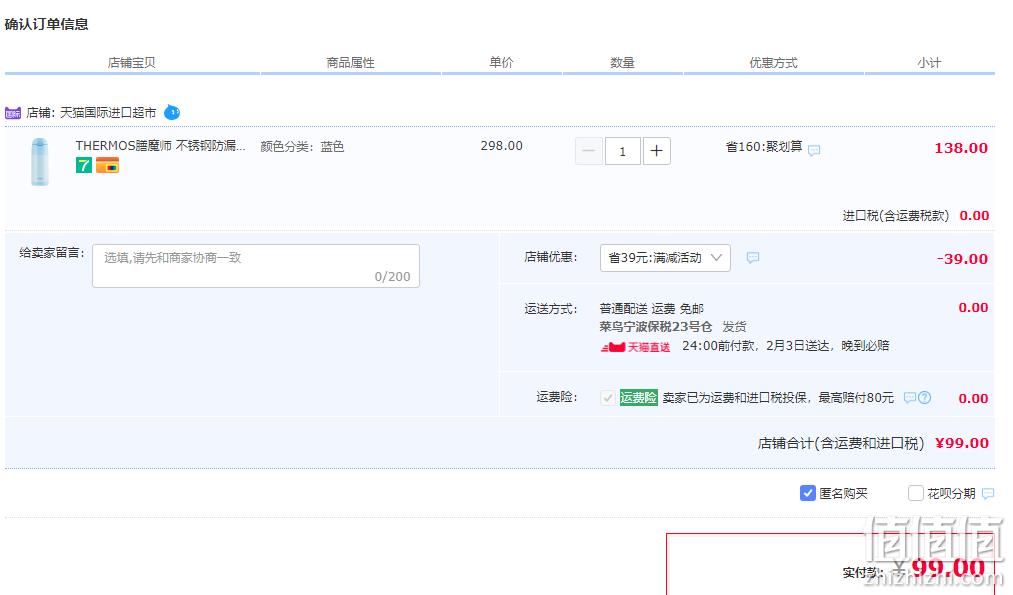Image resolution: width=1013 pixels, height=595 pixels.
Task: Click the 省160:聚划算 discount text
Action: (x=764, y=147)
